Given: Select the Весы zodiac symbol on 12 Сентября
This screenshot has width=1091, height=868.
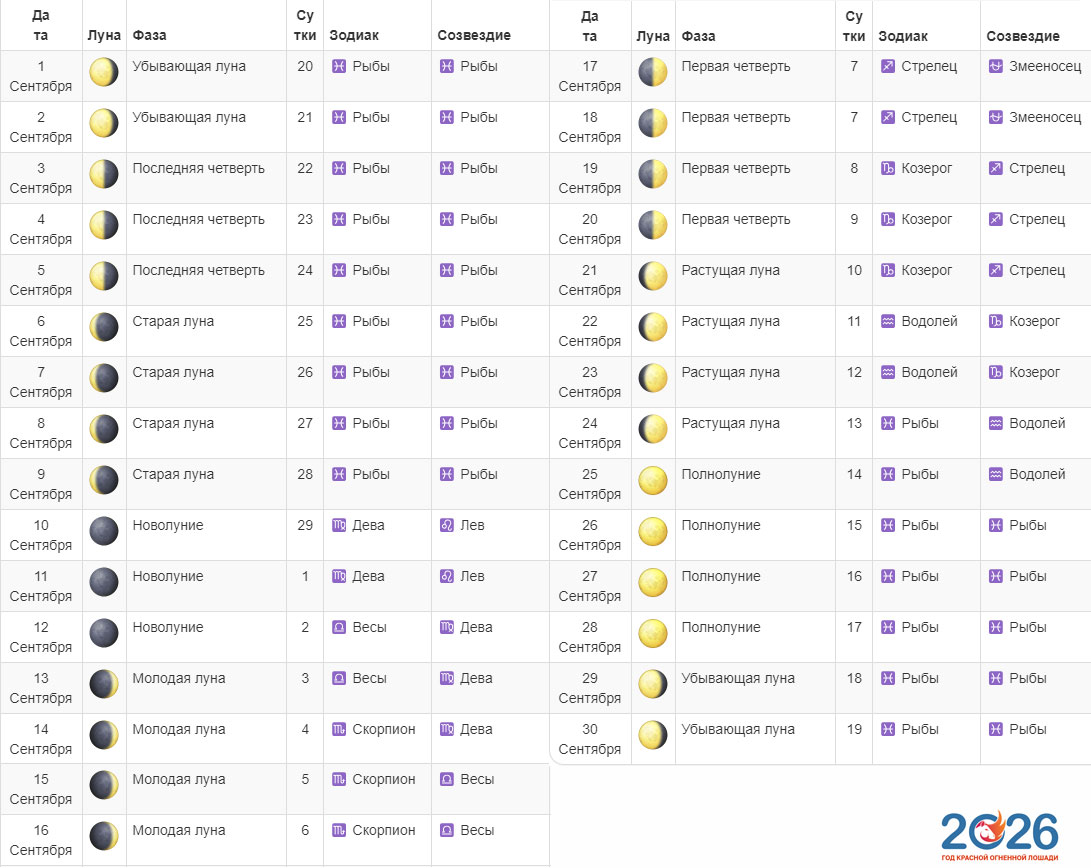Looking at the screenshot, I should click(x=339, y=627).
